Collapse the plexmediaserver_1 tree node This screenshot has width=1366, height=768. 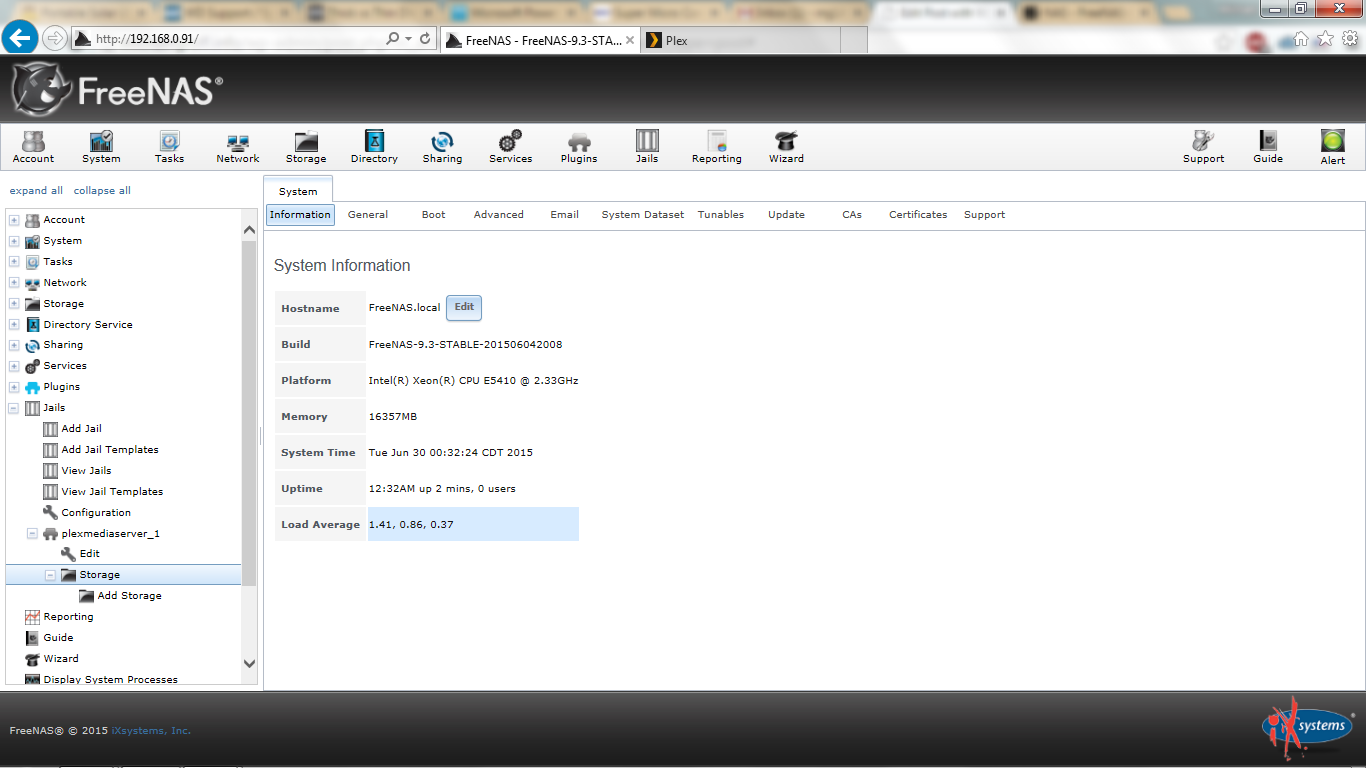[x=32, y=534]
